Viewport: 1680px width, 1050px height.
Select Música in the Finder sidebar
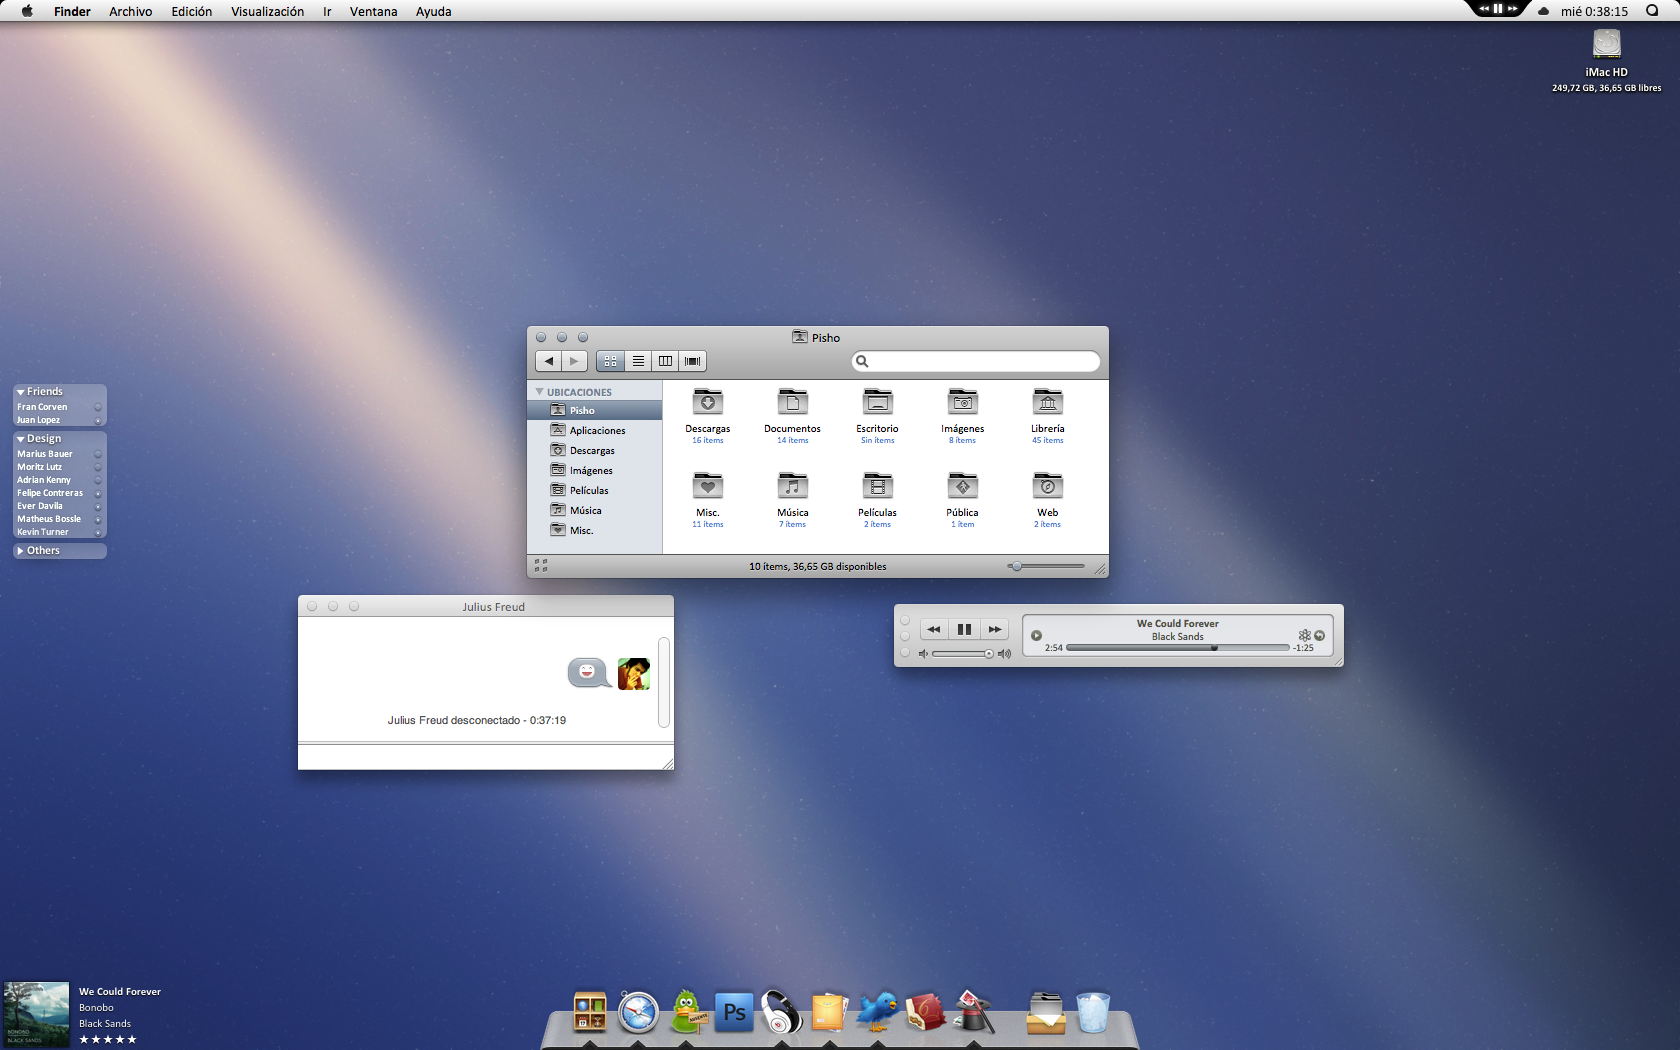[595, 510]
